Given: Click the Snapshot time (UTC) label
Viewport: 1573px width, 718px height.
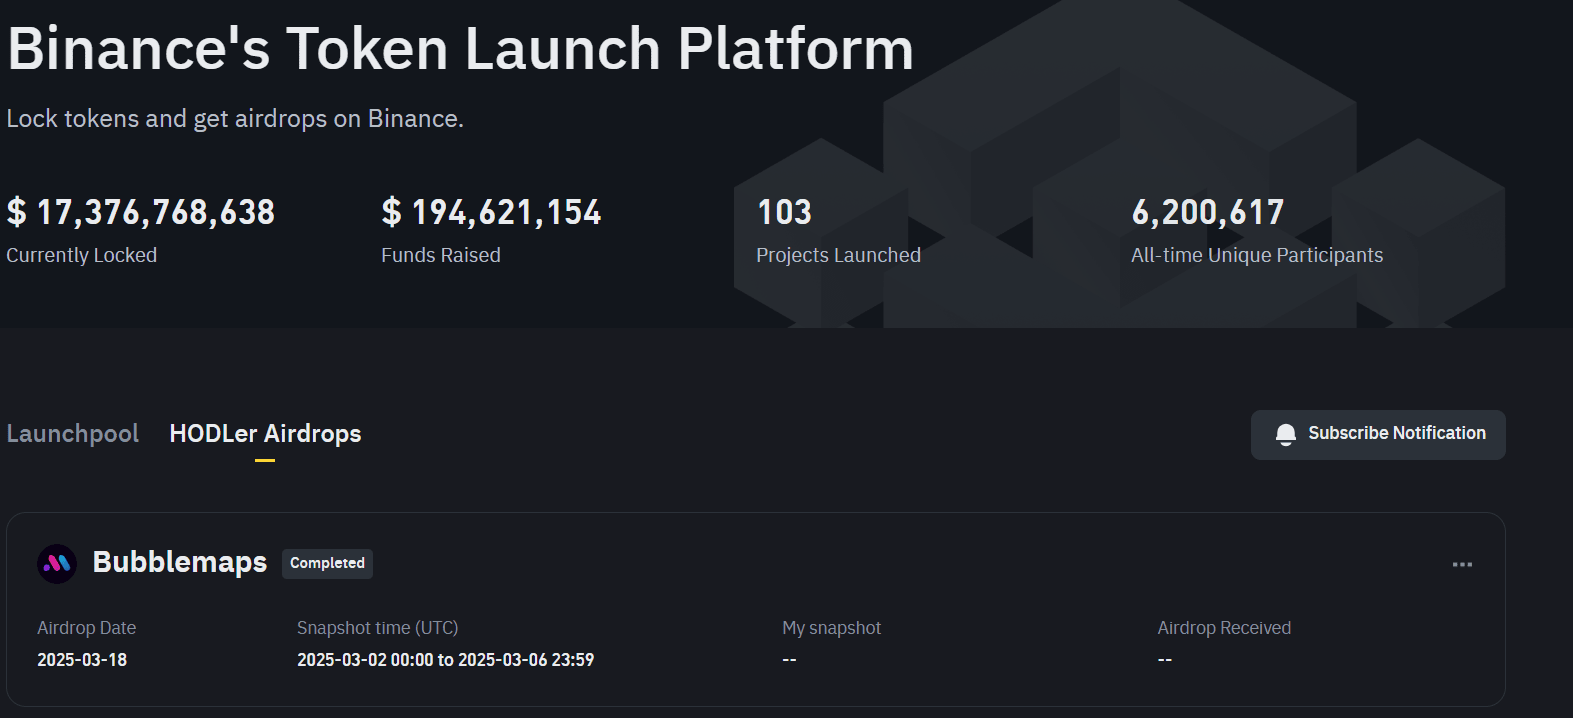Looking at the screenshot, I should point(377,628).
